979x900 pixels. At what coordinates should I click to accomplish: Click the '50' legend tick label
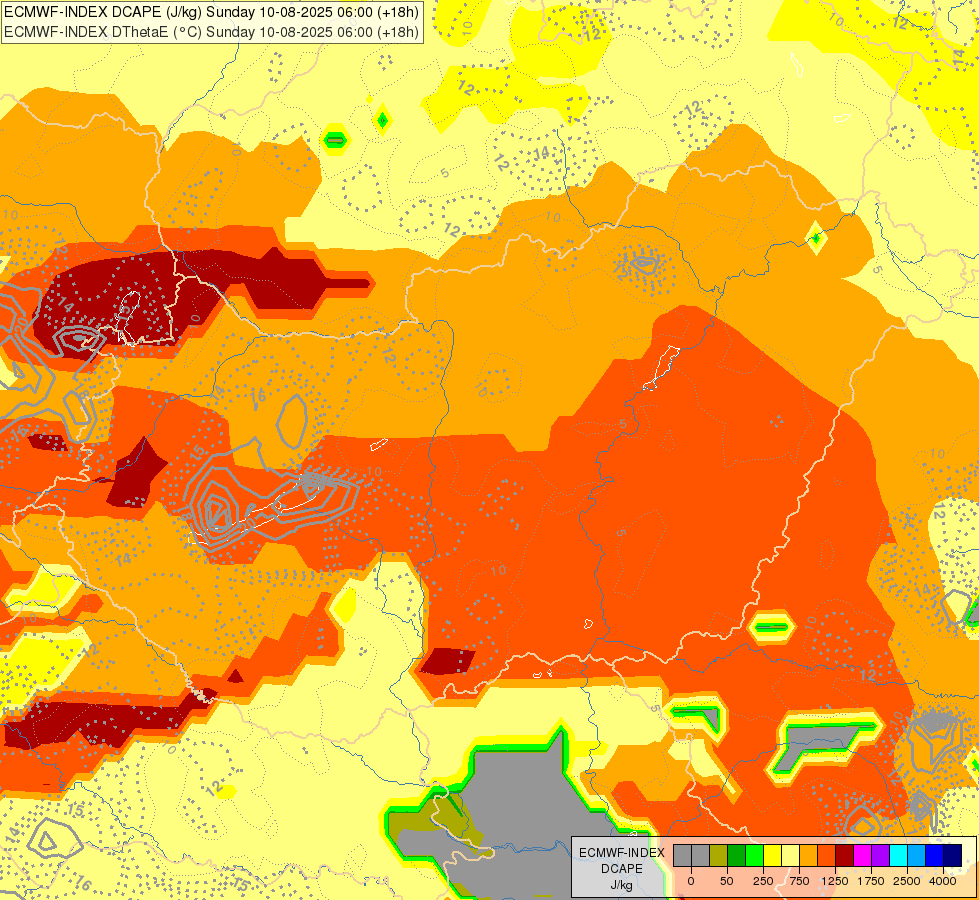pyautogui.click(x=727, y=881)
